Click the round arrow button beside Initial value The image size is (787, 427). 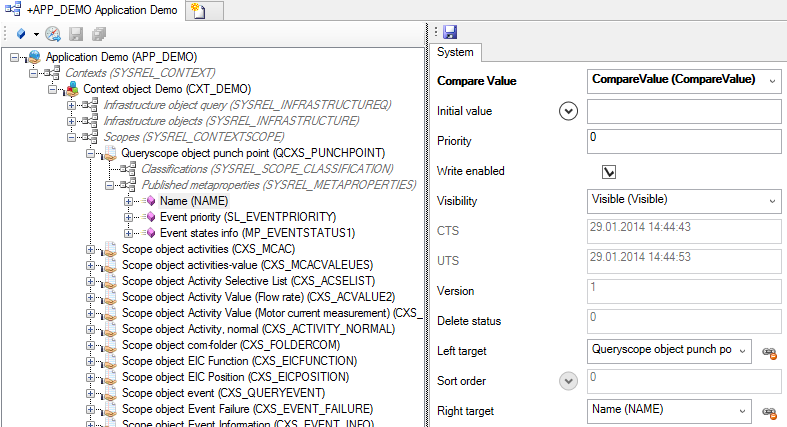569,111
